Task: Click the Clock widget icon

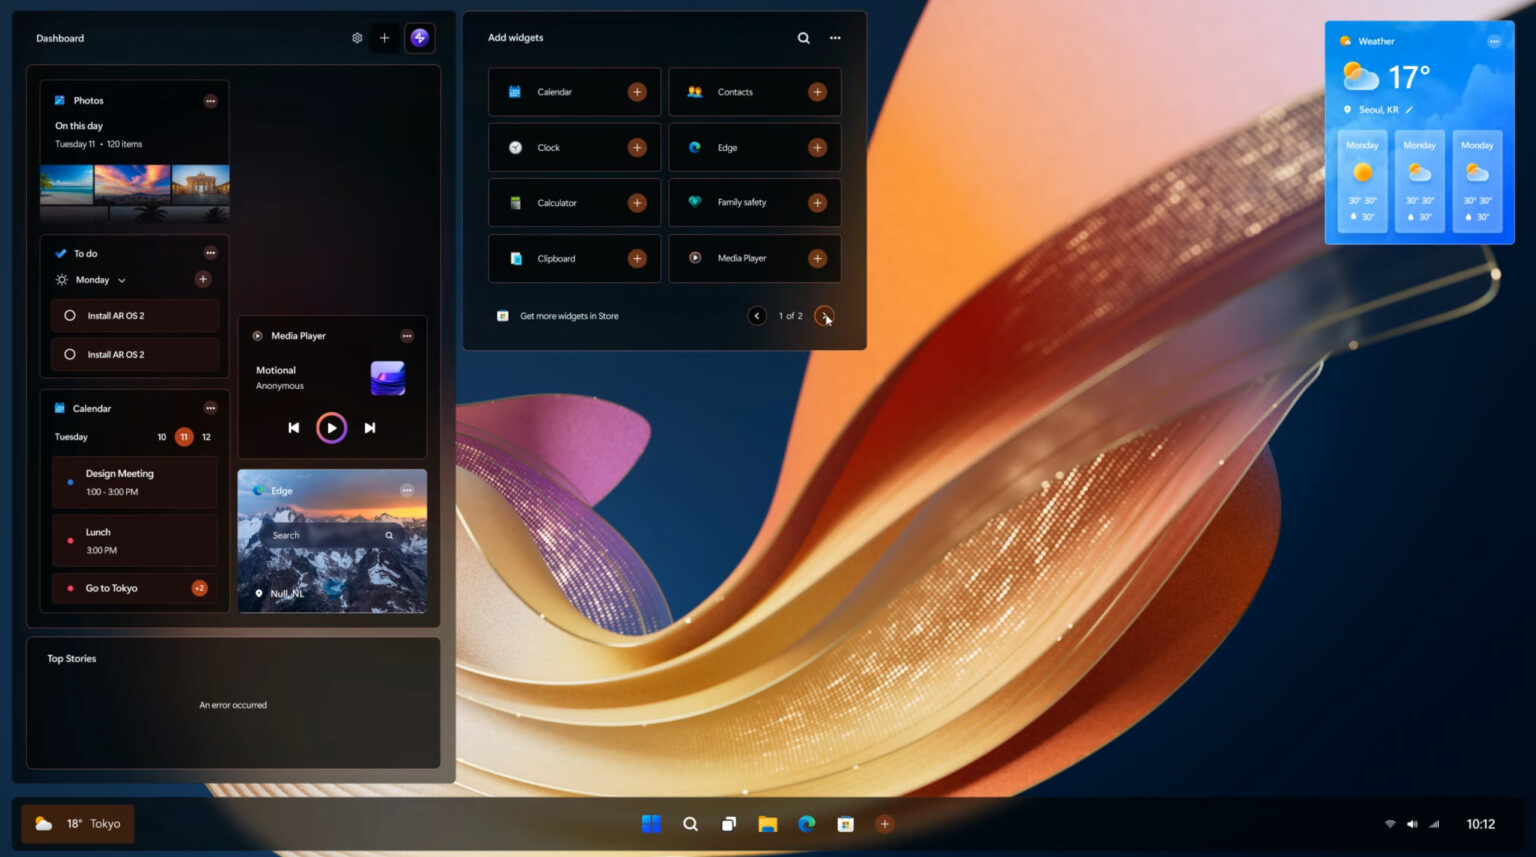Action: point(514,147)
